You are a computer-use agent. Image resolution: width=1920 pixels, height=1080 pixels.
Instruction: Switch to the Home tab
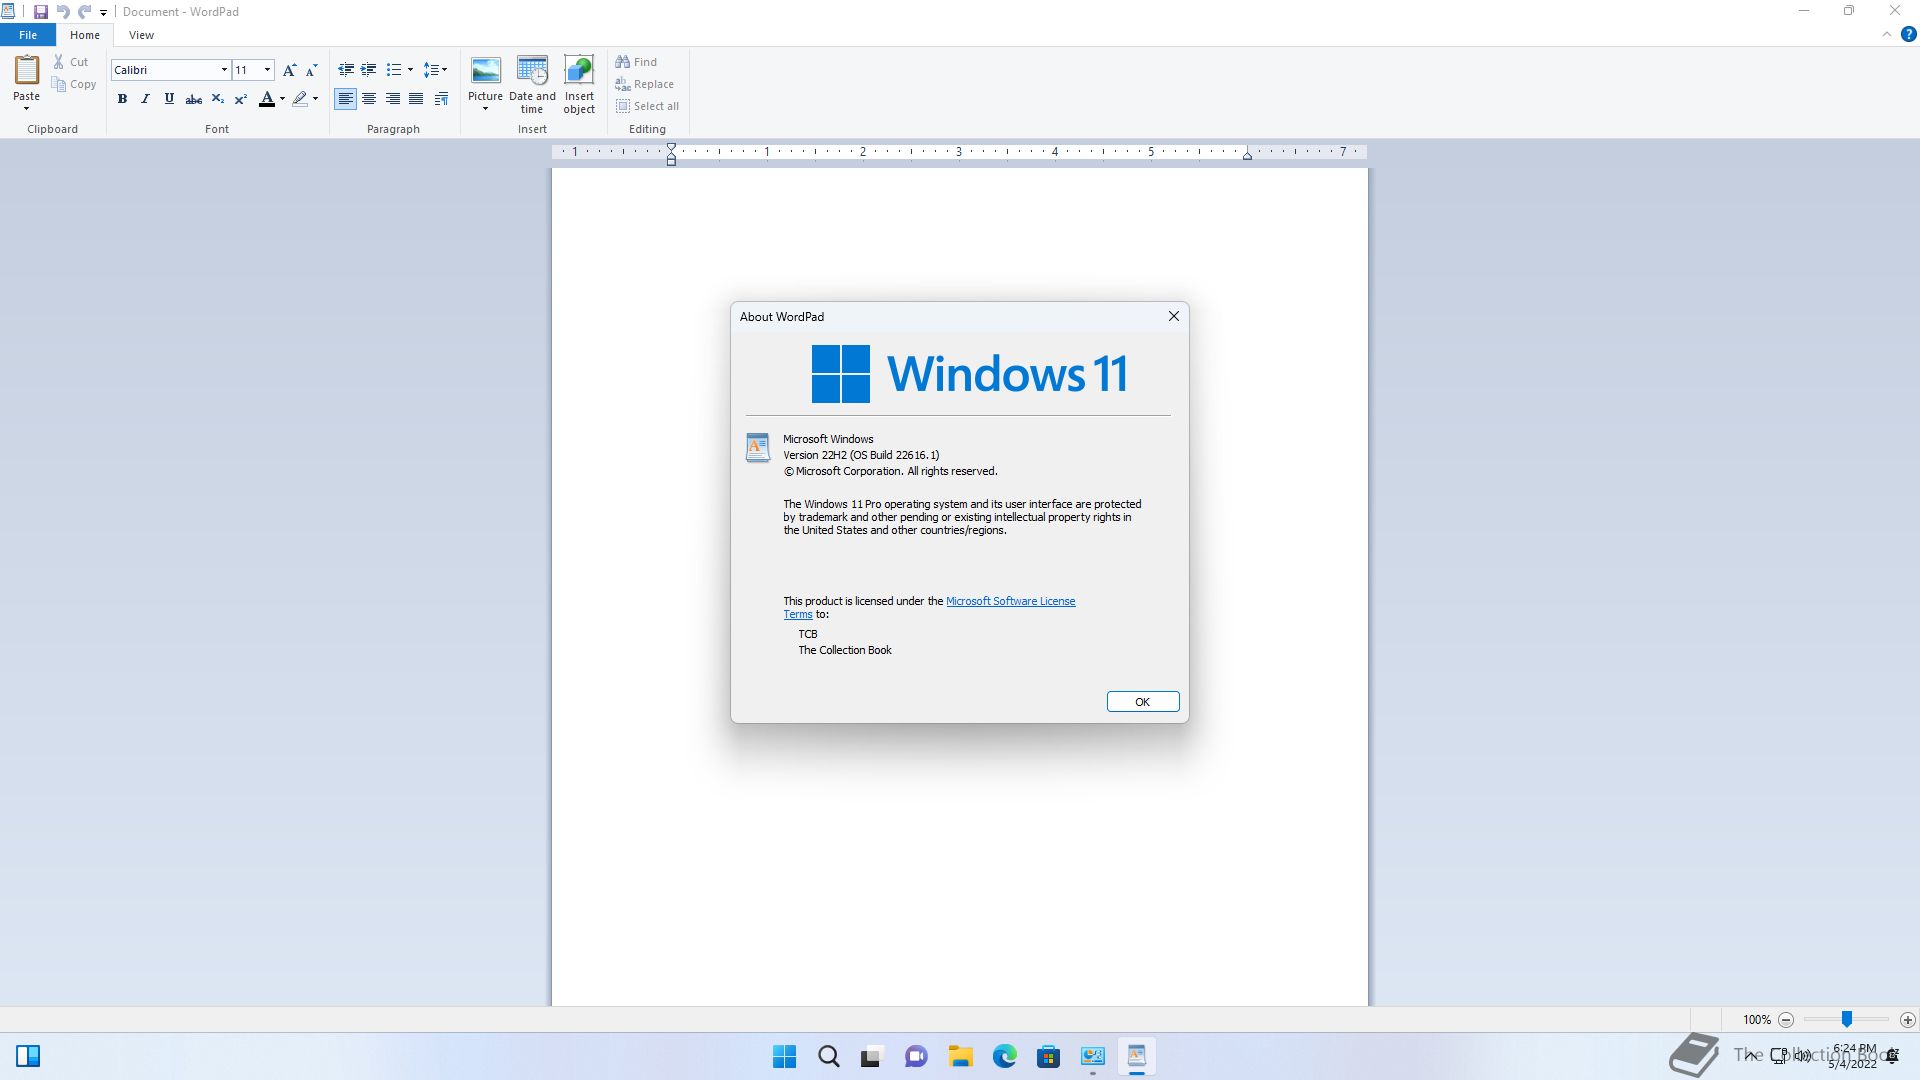[85, 35]
